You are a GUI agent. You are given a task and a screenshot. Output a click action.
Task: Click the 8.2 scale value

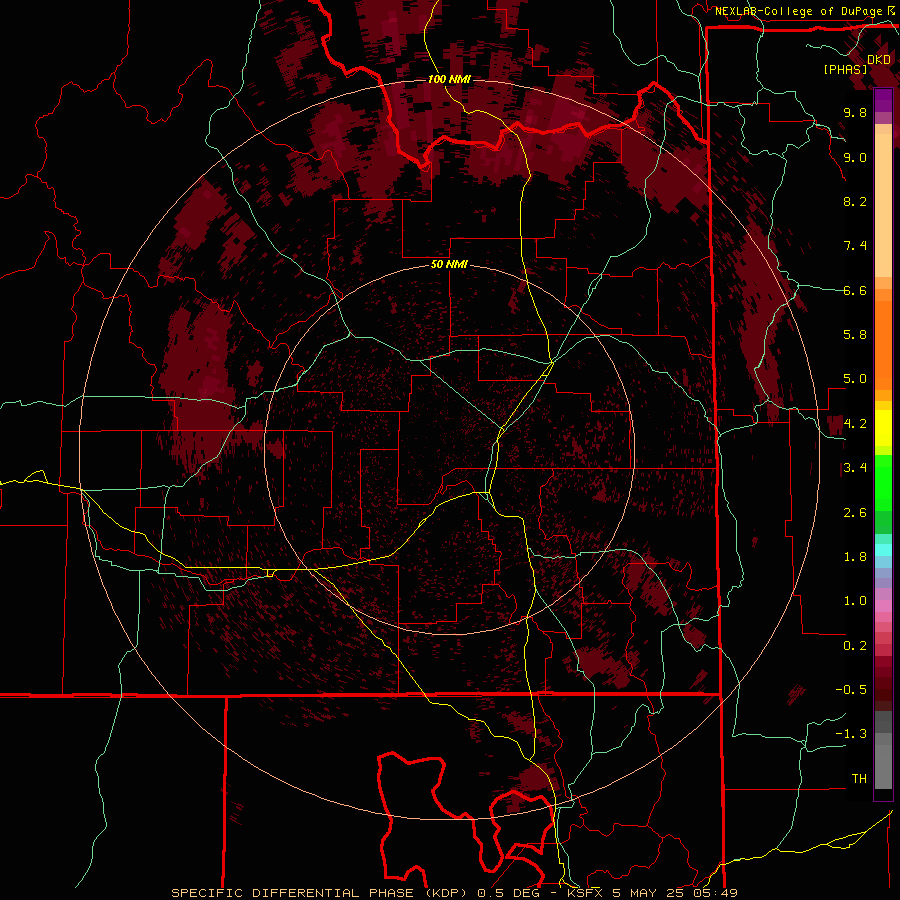(855, 201)
